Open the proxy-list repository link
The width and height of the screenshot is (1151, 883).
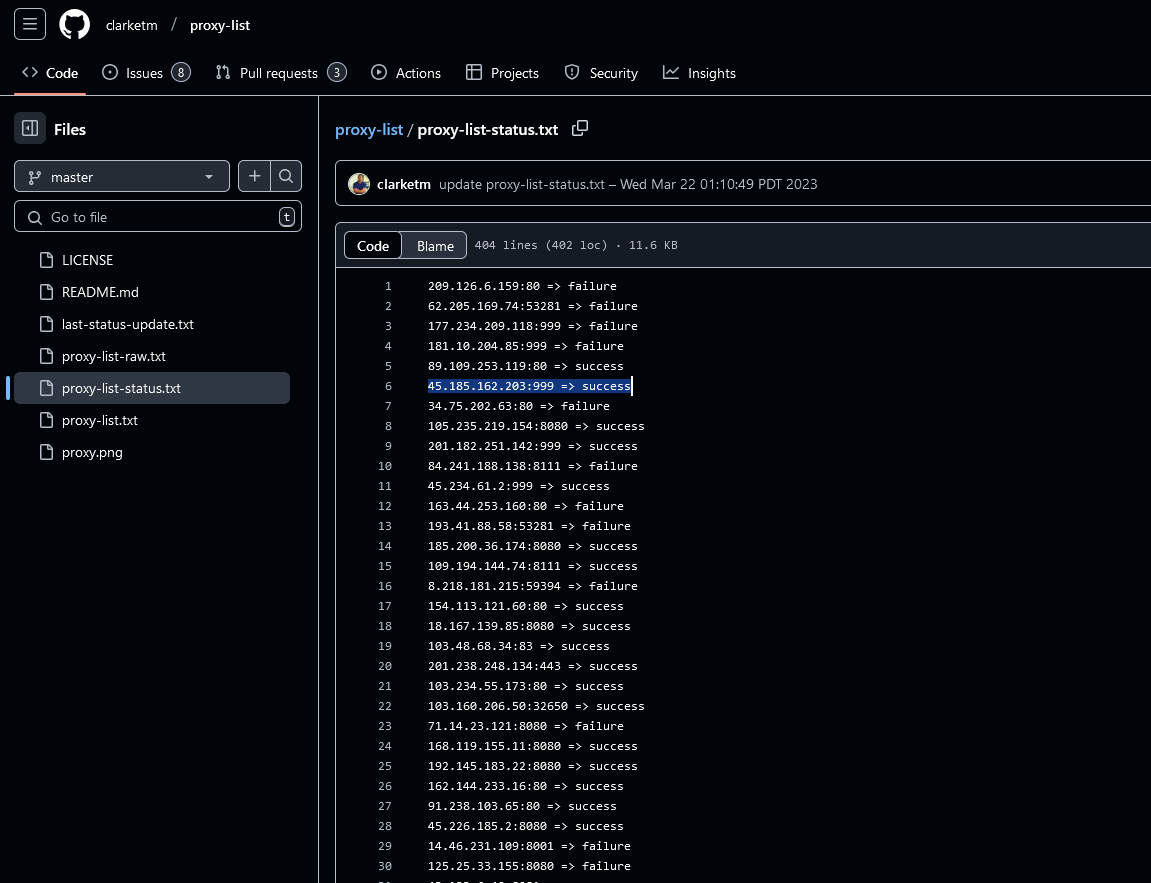coord(220,24)
